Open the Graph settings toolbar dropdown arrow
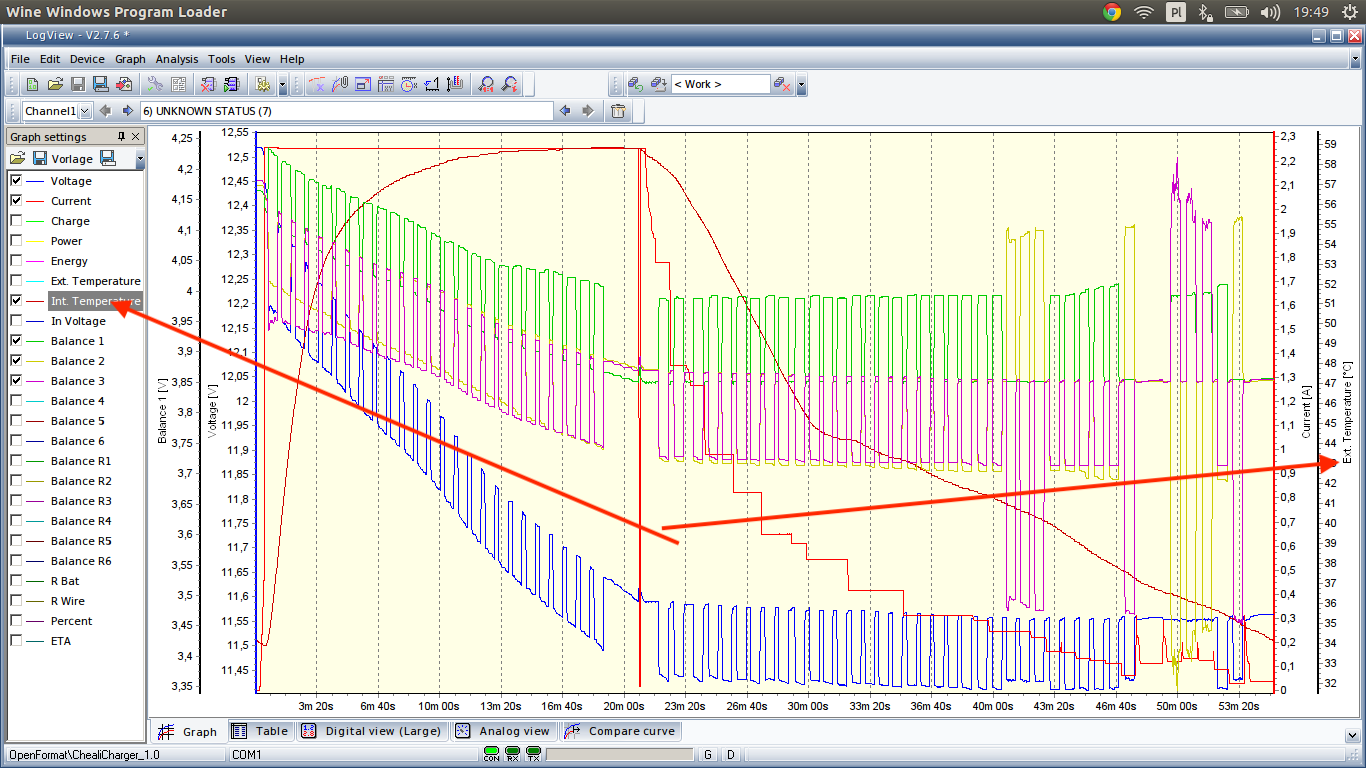 [x=140, y=160]
